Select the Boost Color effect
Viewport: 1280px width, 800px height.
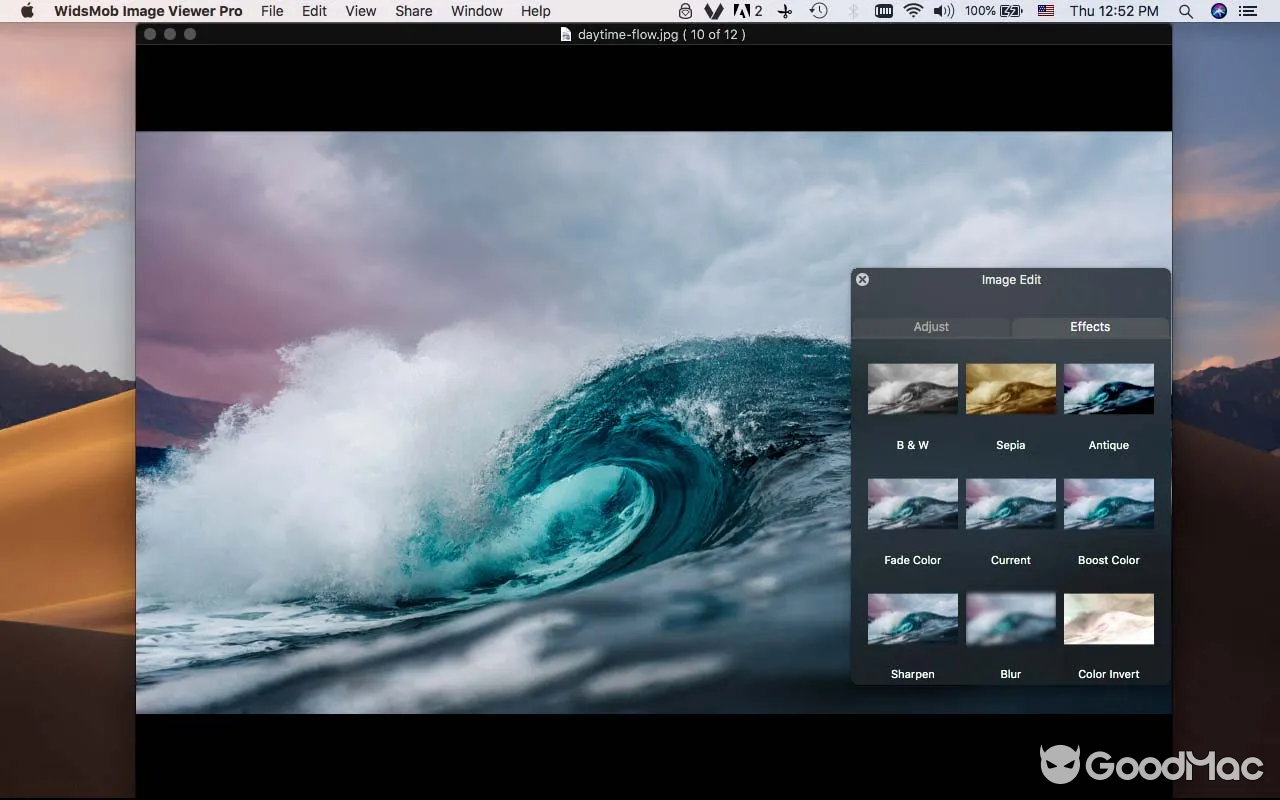coord(1108,504)
